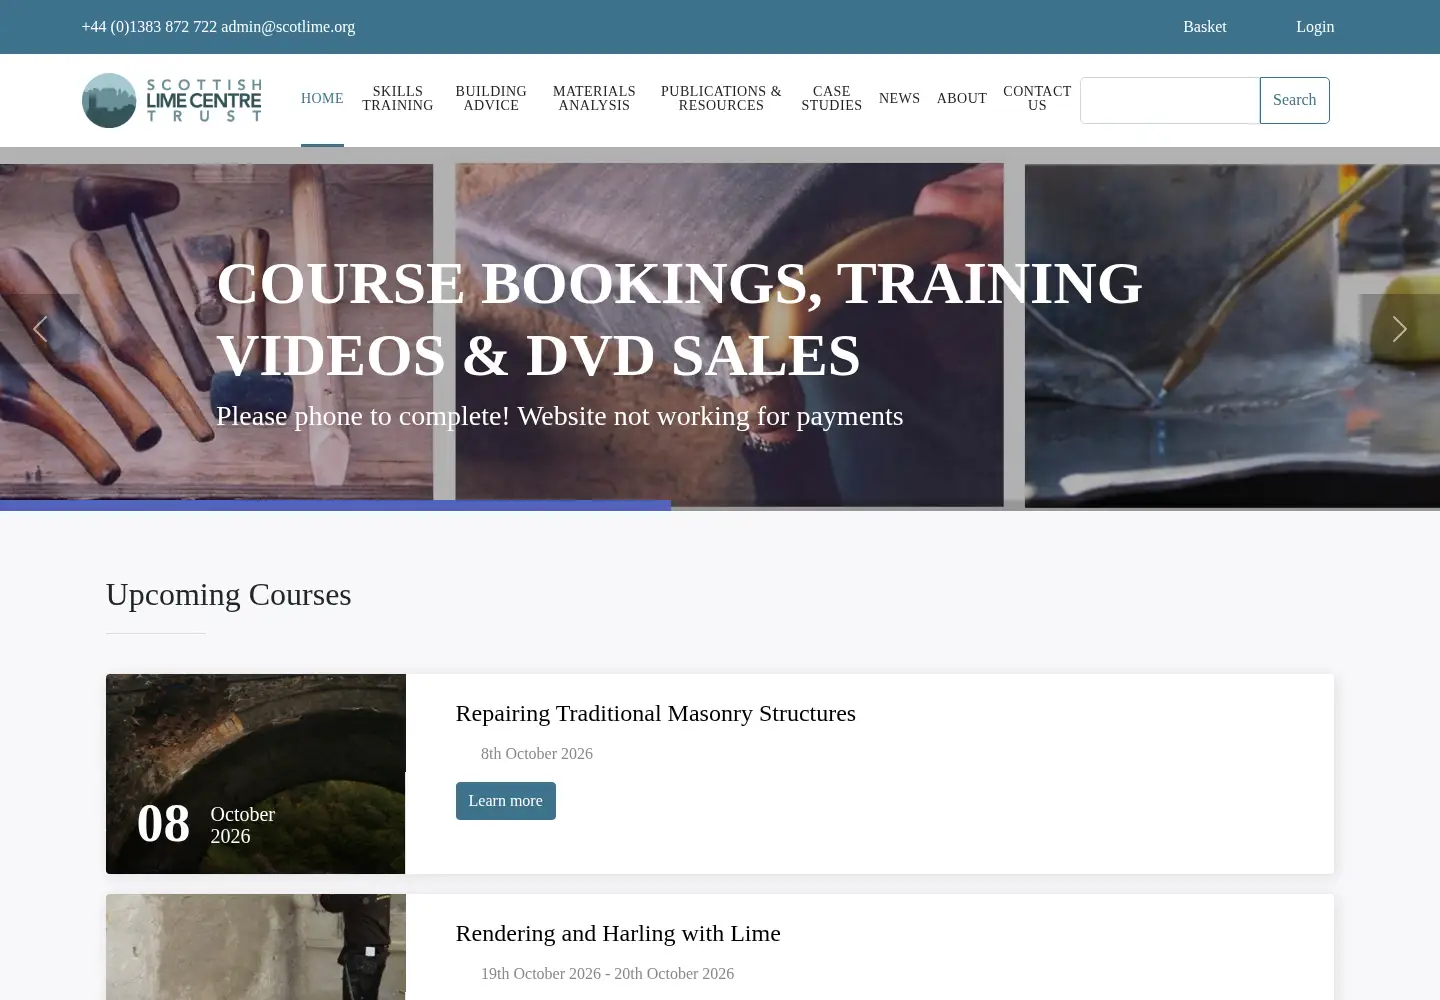1440x1000 pixels.
Task: Advance to the next carousel slide arrow
Action: point(1399,329)
